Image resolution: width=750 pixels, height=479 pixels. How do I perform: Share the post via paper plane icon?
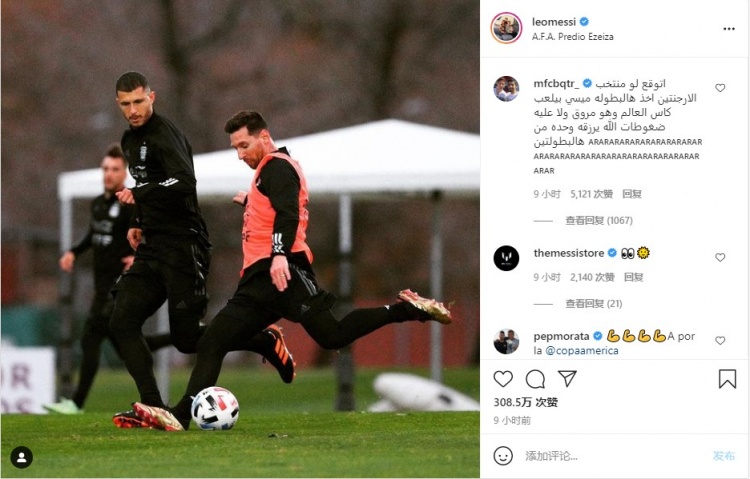tap(567, 379)
